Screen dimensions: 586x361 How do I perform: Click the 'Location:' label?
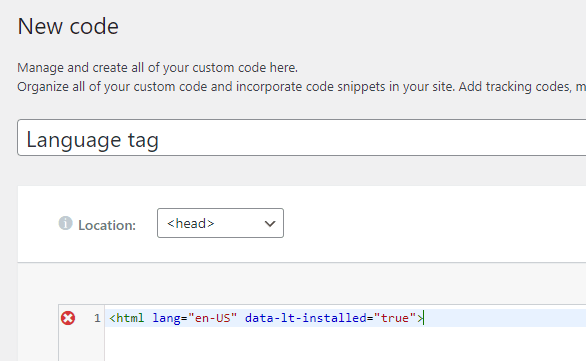tap(107, 225)
